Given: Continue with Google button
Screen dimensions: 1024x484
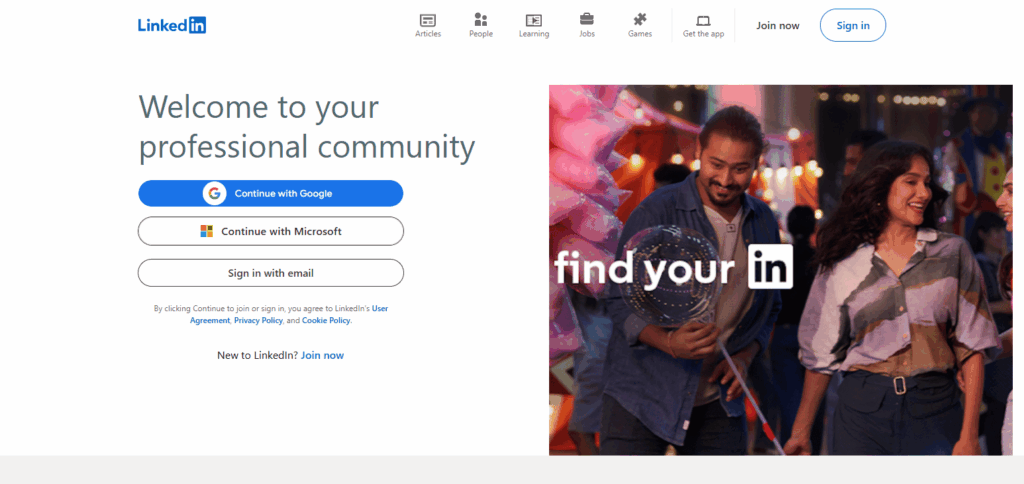Looking at the screenshot, I should pyautogui.click(x=270, y=193).
